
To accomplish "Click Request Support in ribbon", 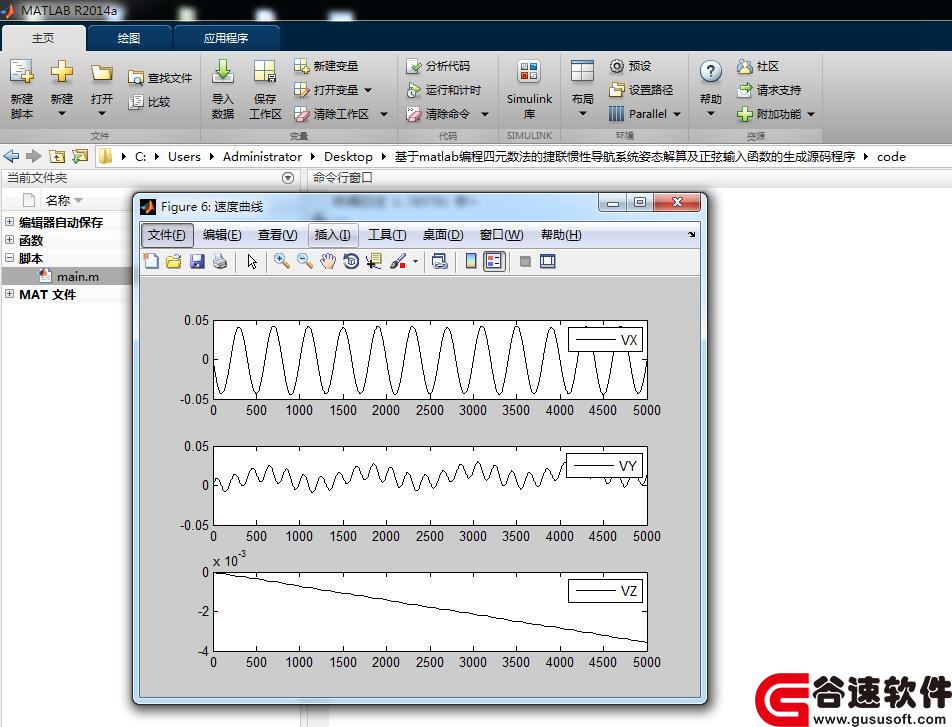I will click(769, 90).
